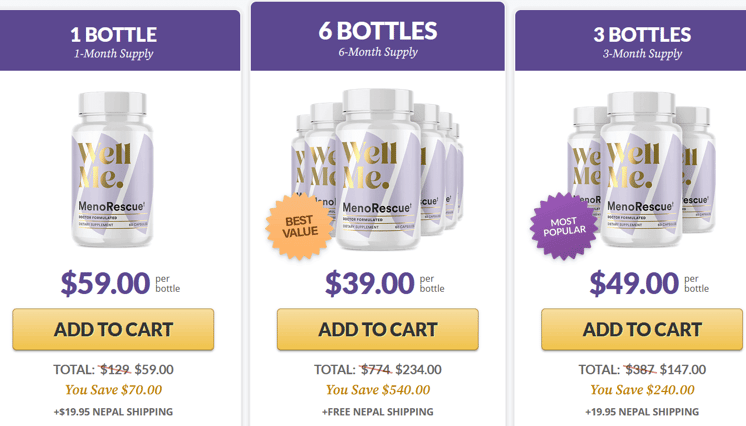Click the 1 Bottle header banner
This screenshot has width=746, height=426.
(x=119, y=40)
